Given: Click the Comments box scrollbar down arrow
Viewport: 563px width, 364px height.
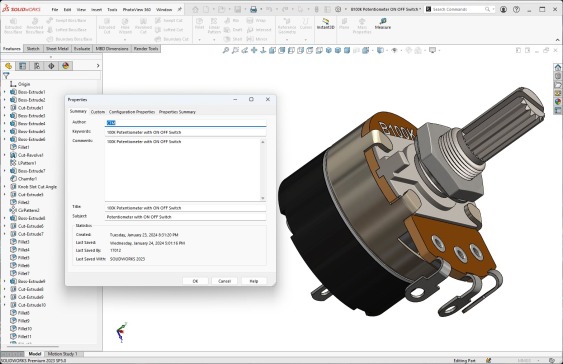Looking at the screenshot, I should (263, 198).
